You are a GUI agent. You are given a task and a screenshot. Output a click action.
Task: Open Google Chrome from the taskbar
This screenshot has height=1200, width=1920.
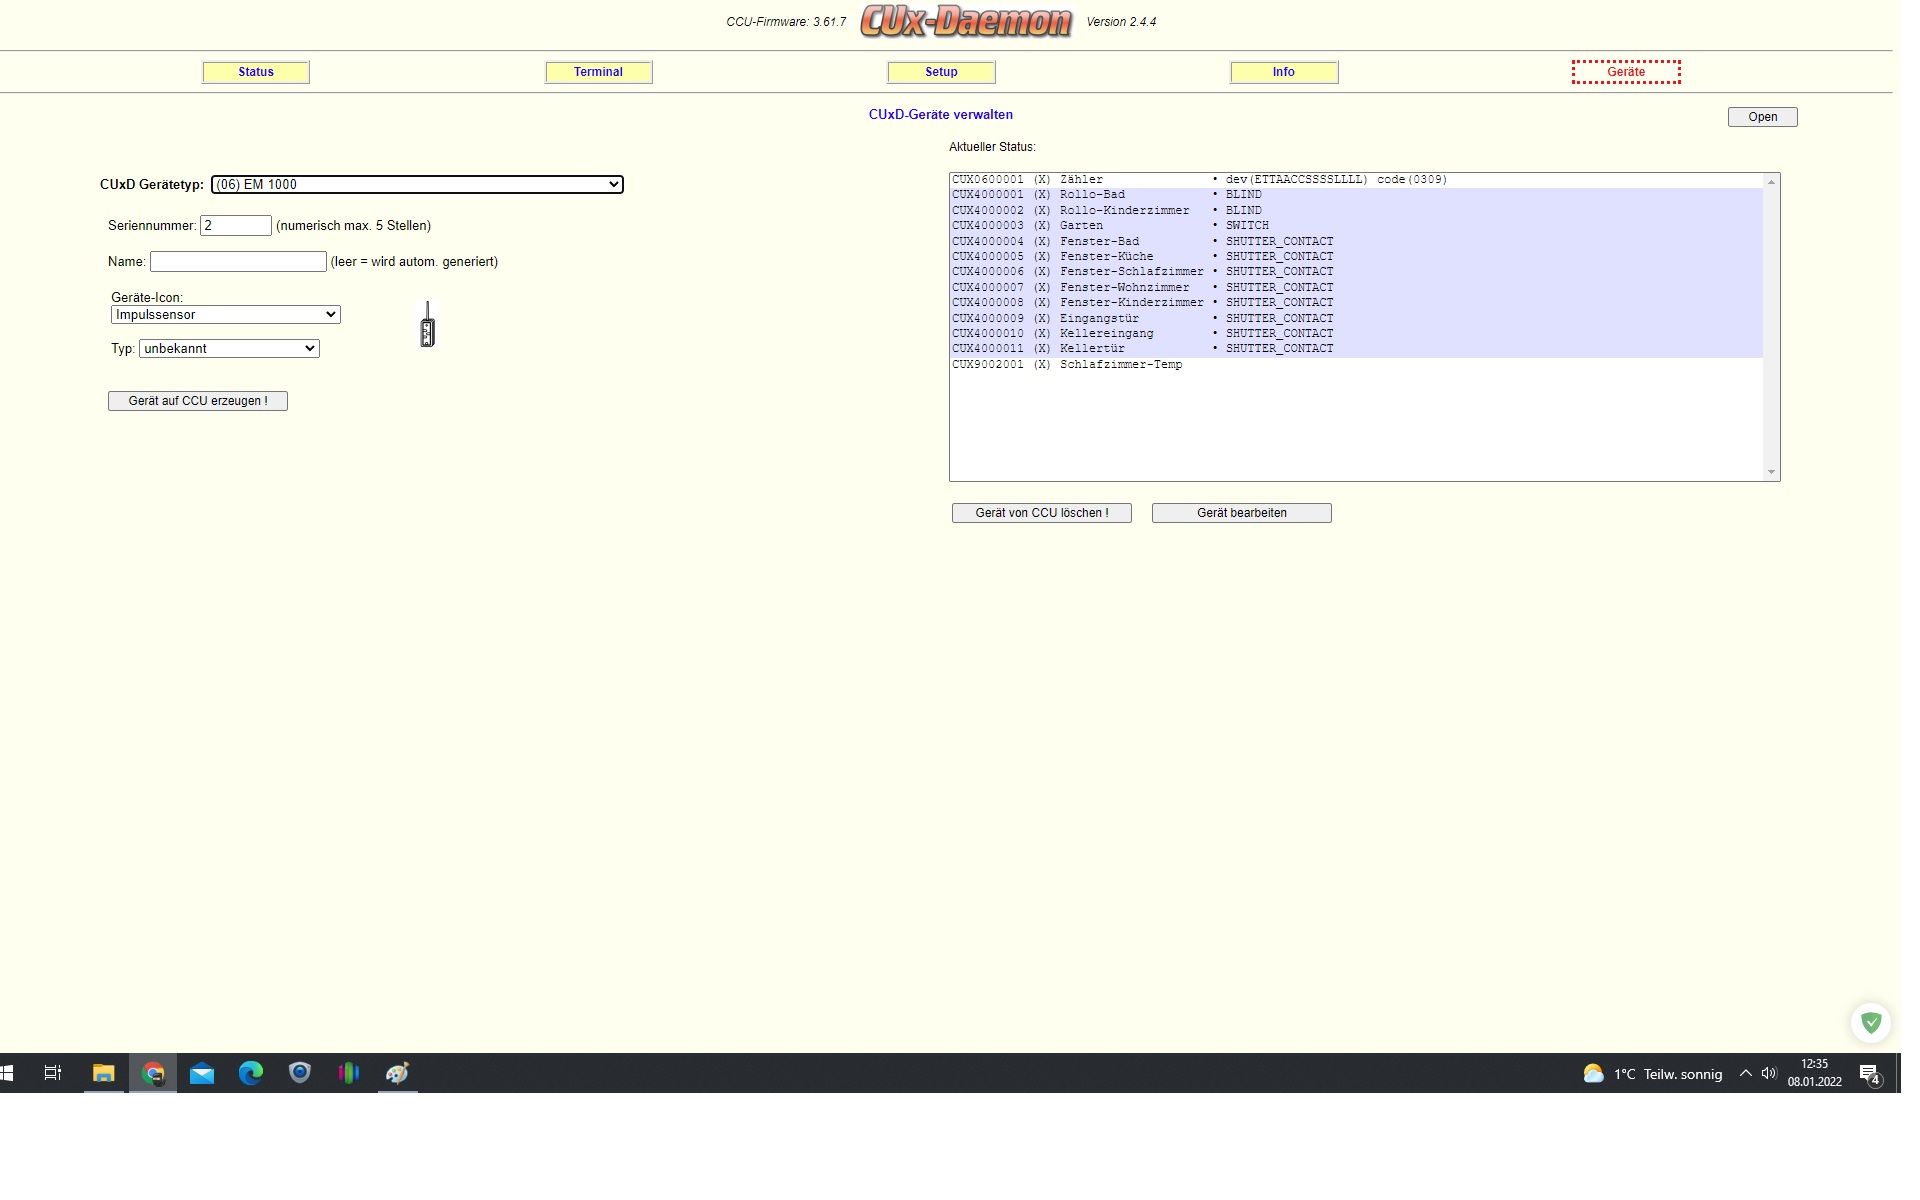(153, 1073)
